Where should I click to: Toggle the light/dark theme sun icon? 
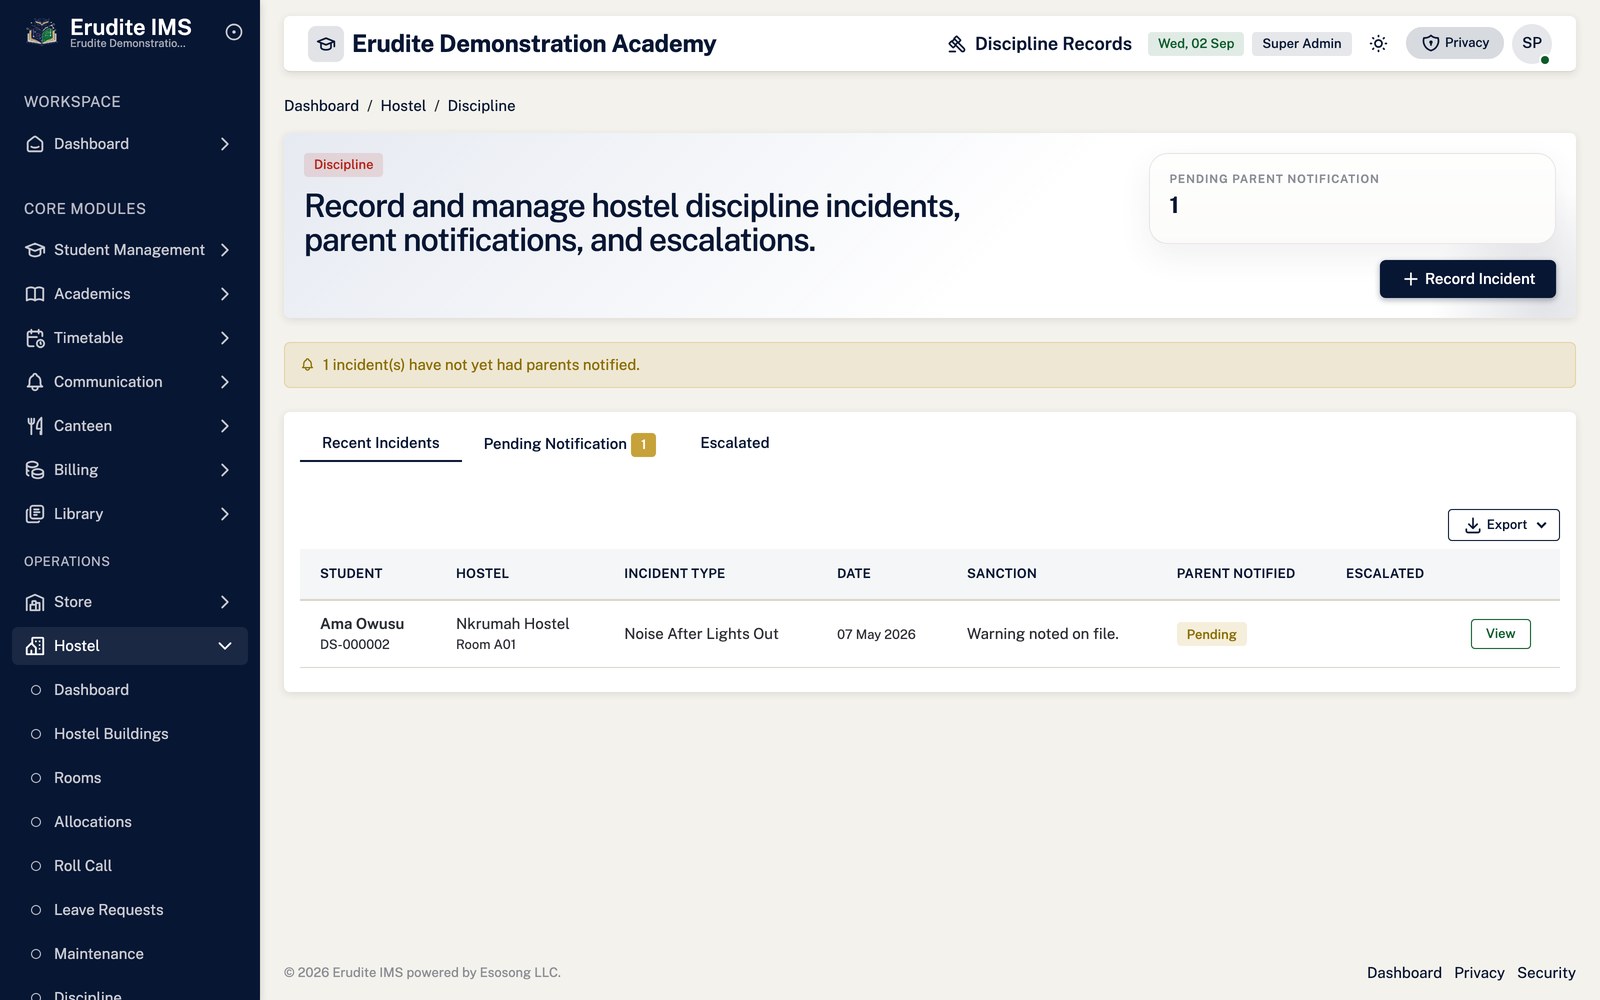[x=1378, y=44]
